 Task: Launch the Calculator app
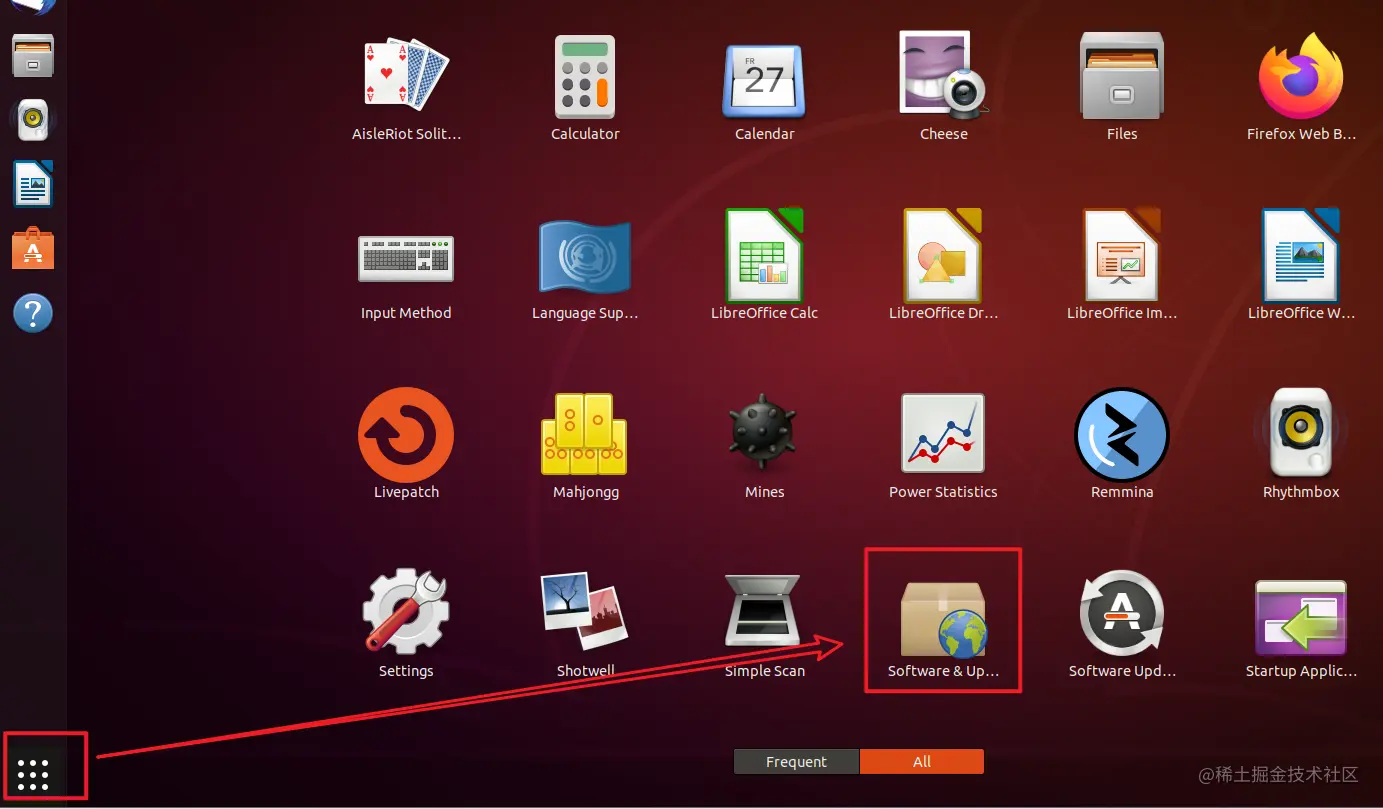[585, 77]
